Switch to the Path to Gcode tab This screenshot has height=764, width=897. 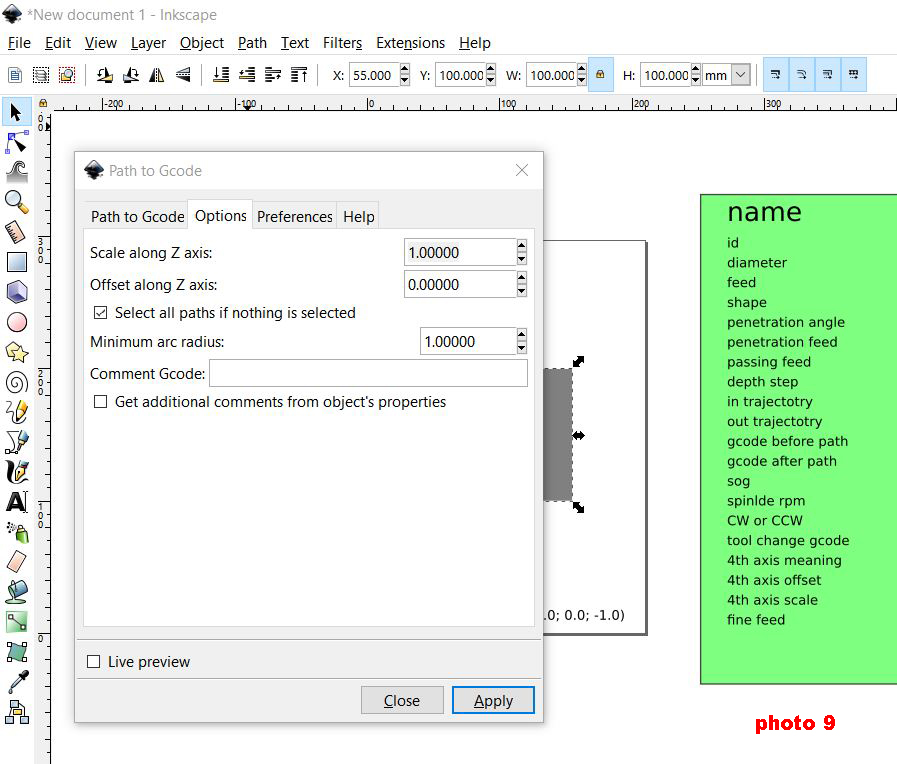tap(137, 217)
